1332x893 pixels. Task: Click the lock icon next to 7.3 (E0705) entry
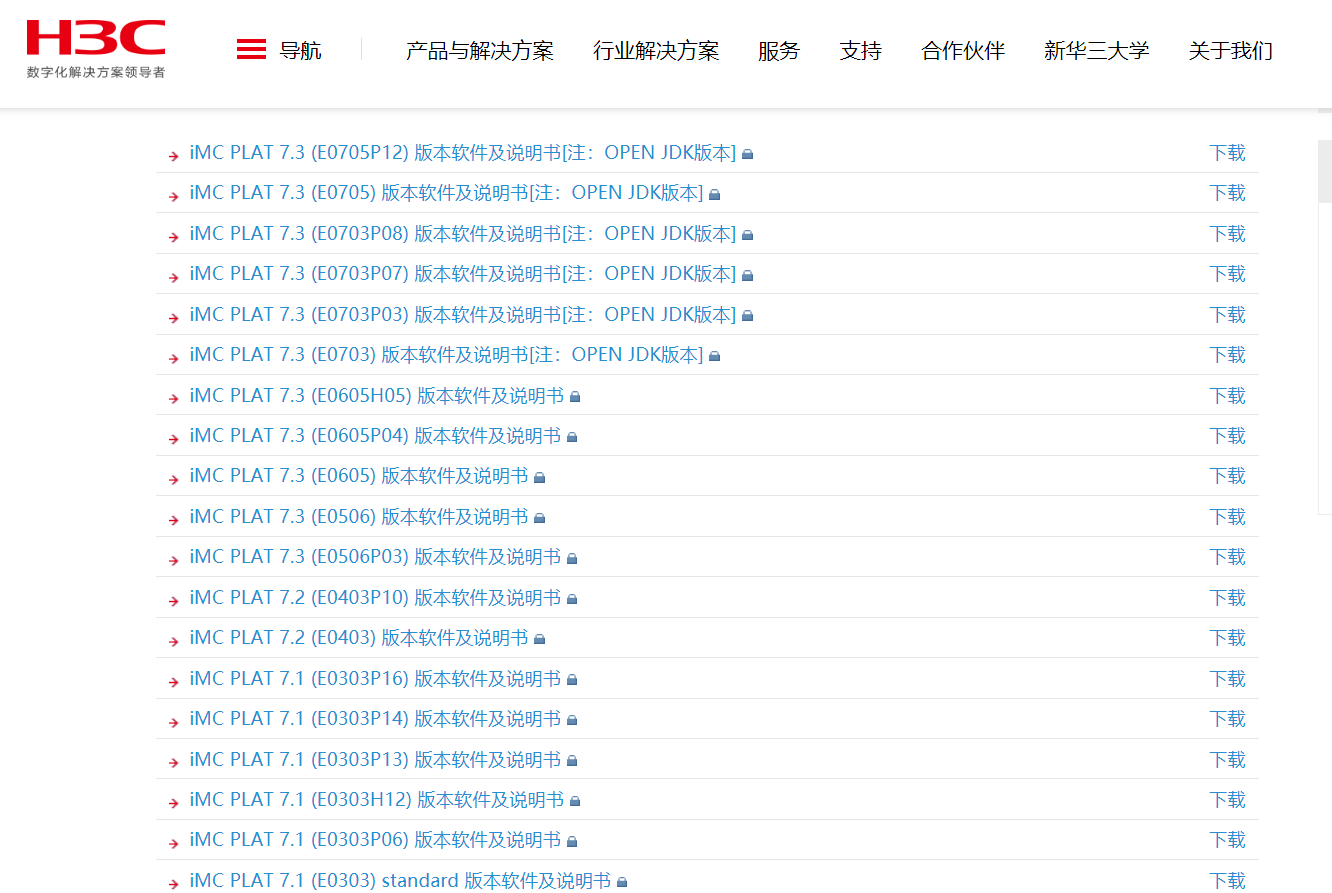coord(714,194)
